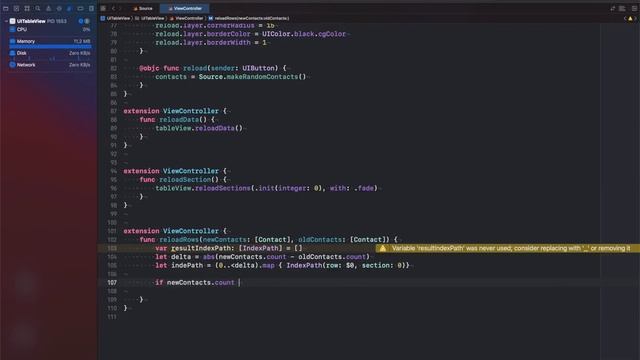The image size is (640, 360).
Task: Click '@objc func reload' declaration
Action: click(x=173, y=68)
